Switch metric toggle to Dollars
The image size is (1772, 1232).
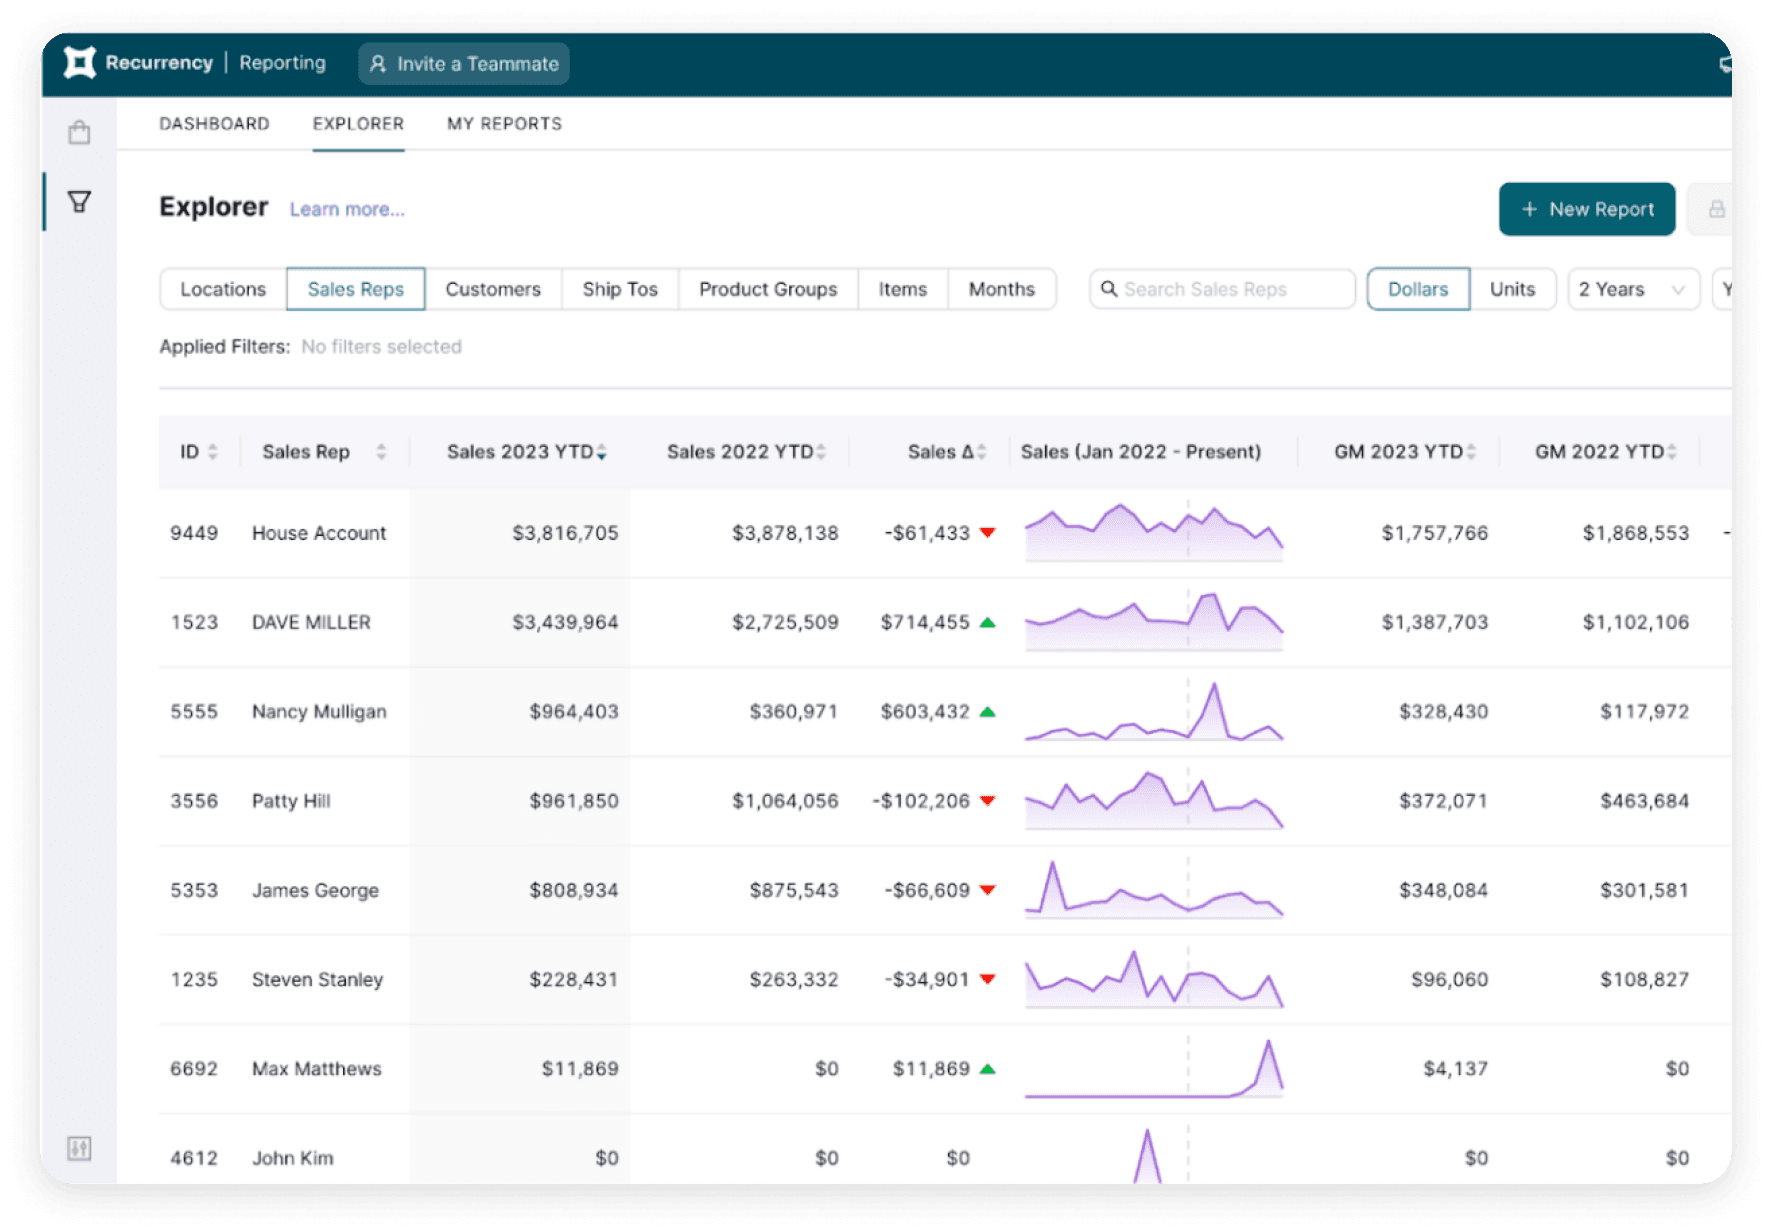1417,289
